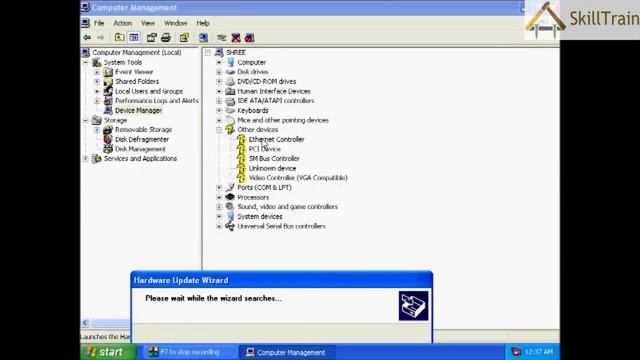Screen dimensions: 640x360
Task: Click the Hardware Update Wizard title bar
Action: [282, 280]
